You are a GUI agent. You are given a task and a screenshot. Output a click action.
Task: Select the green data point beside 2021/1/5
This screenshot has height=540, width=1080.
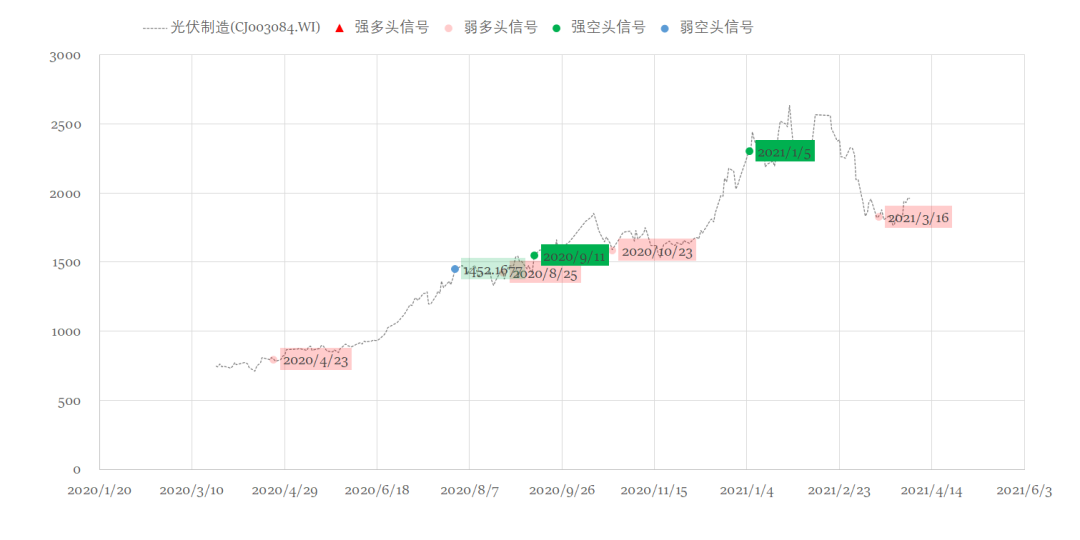coord(749,151)
